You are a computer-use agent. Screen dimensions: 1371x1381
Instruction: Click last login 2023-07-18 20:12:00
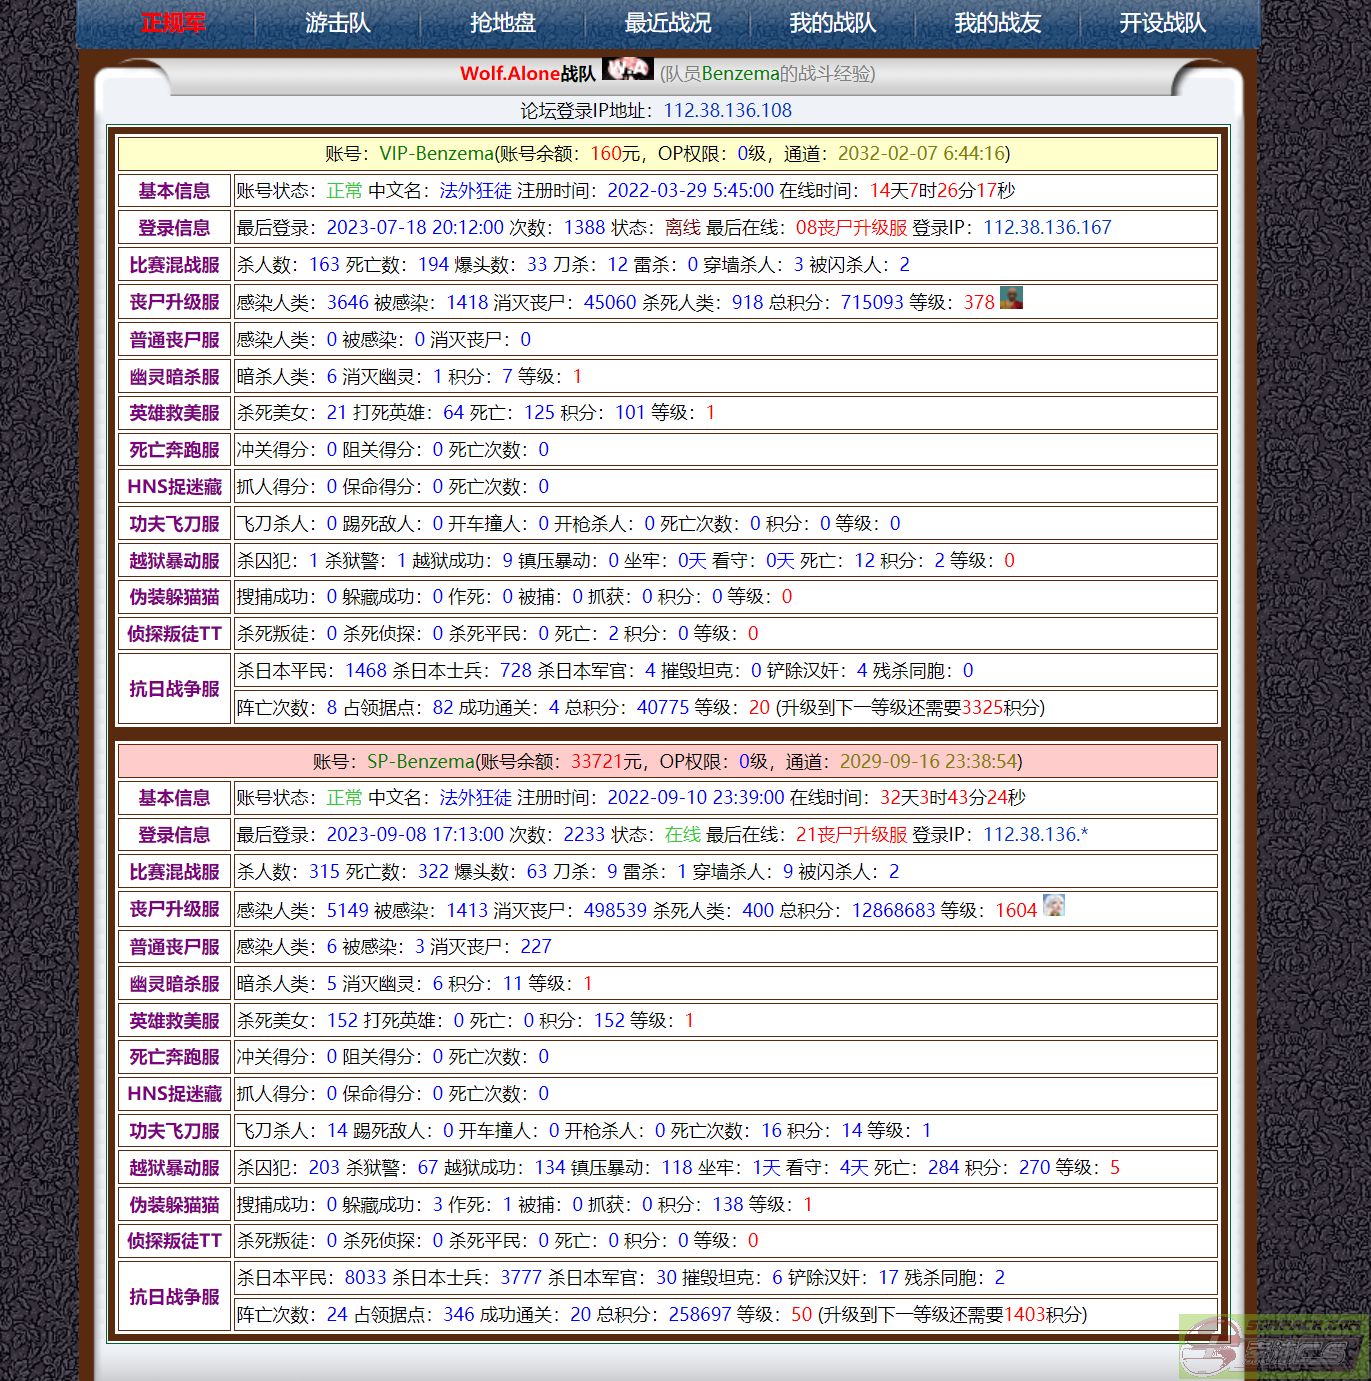[415, 227]
